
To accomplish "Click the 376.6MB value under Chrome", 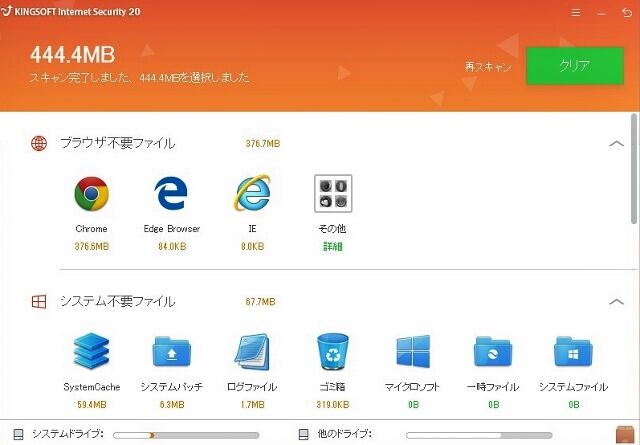I will [x=92, y=247].
